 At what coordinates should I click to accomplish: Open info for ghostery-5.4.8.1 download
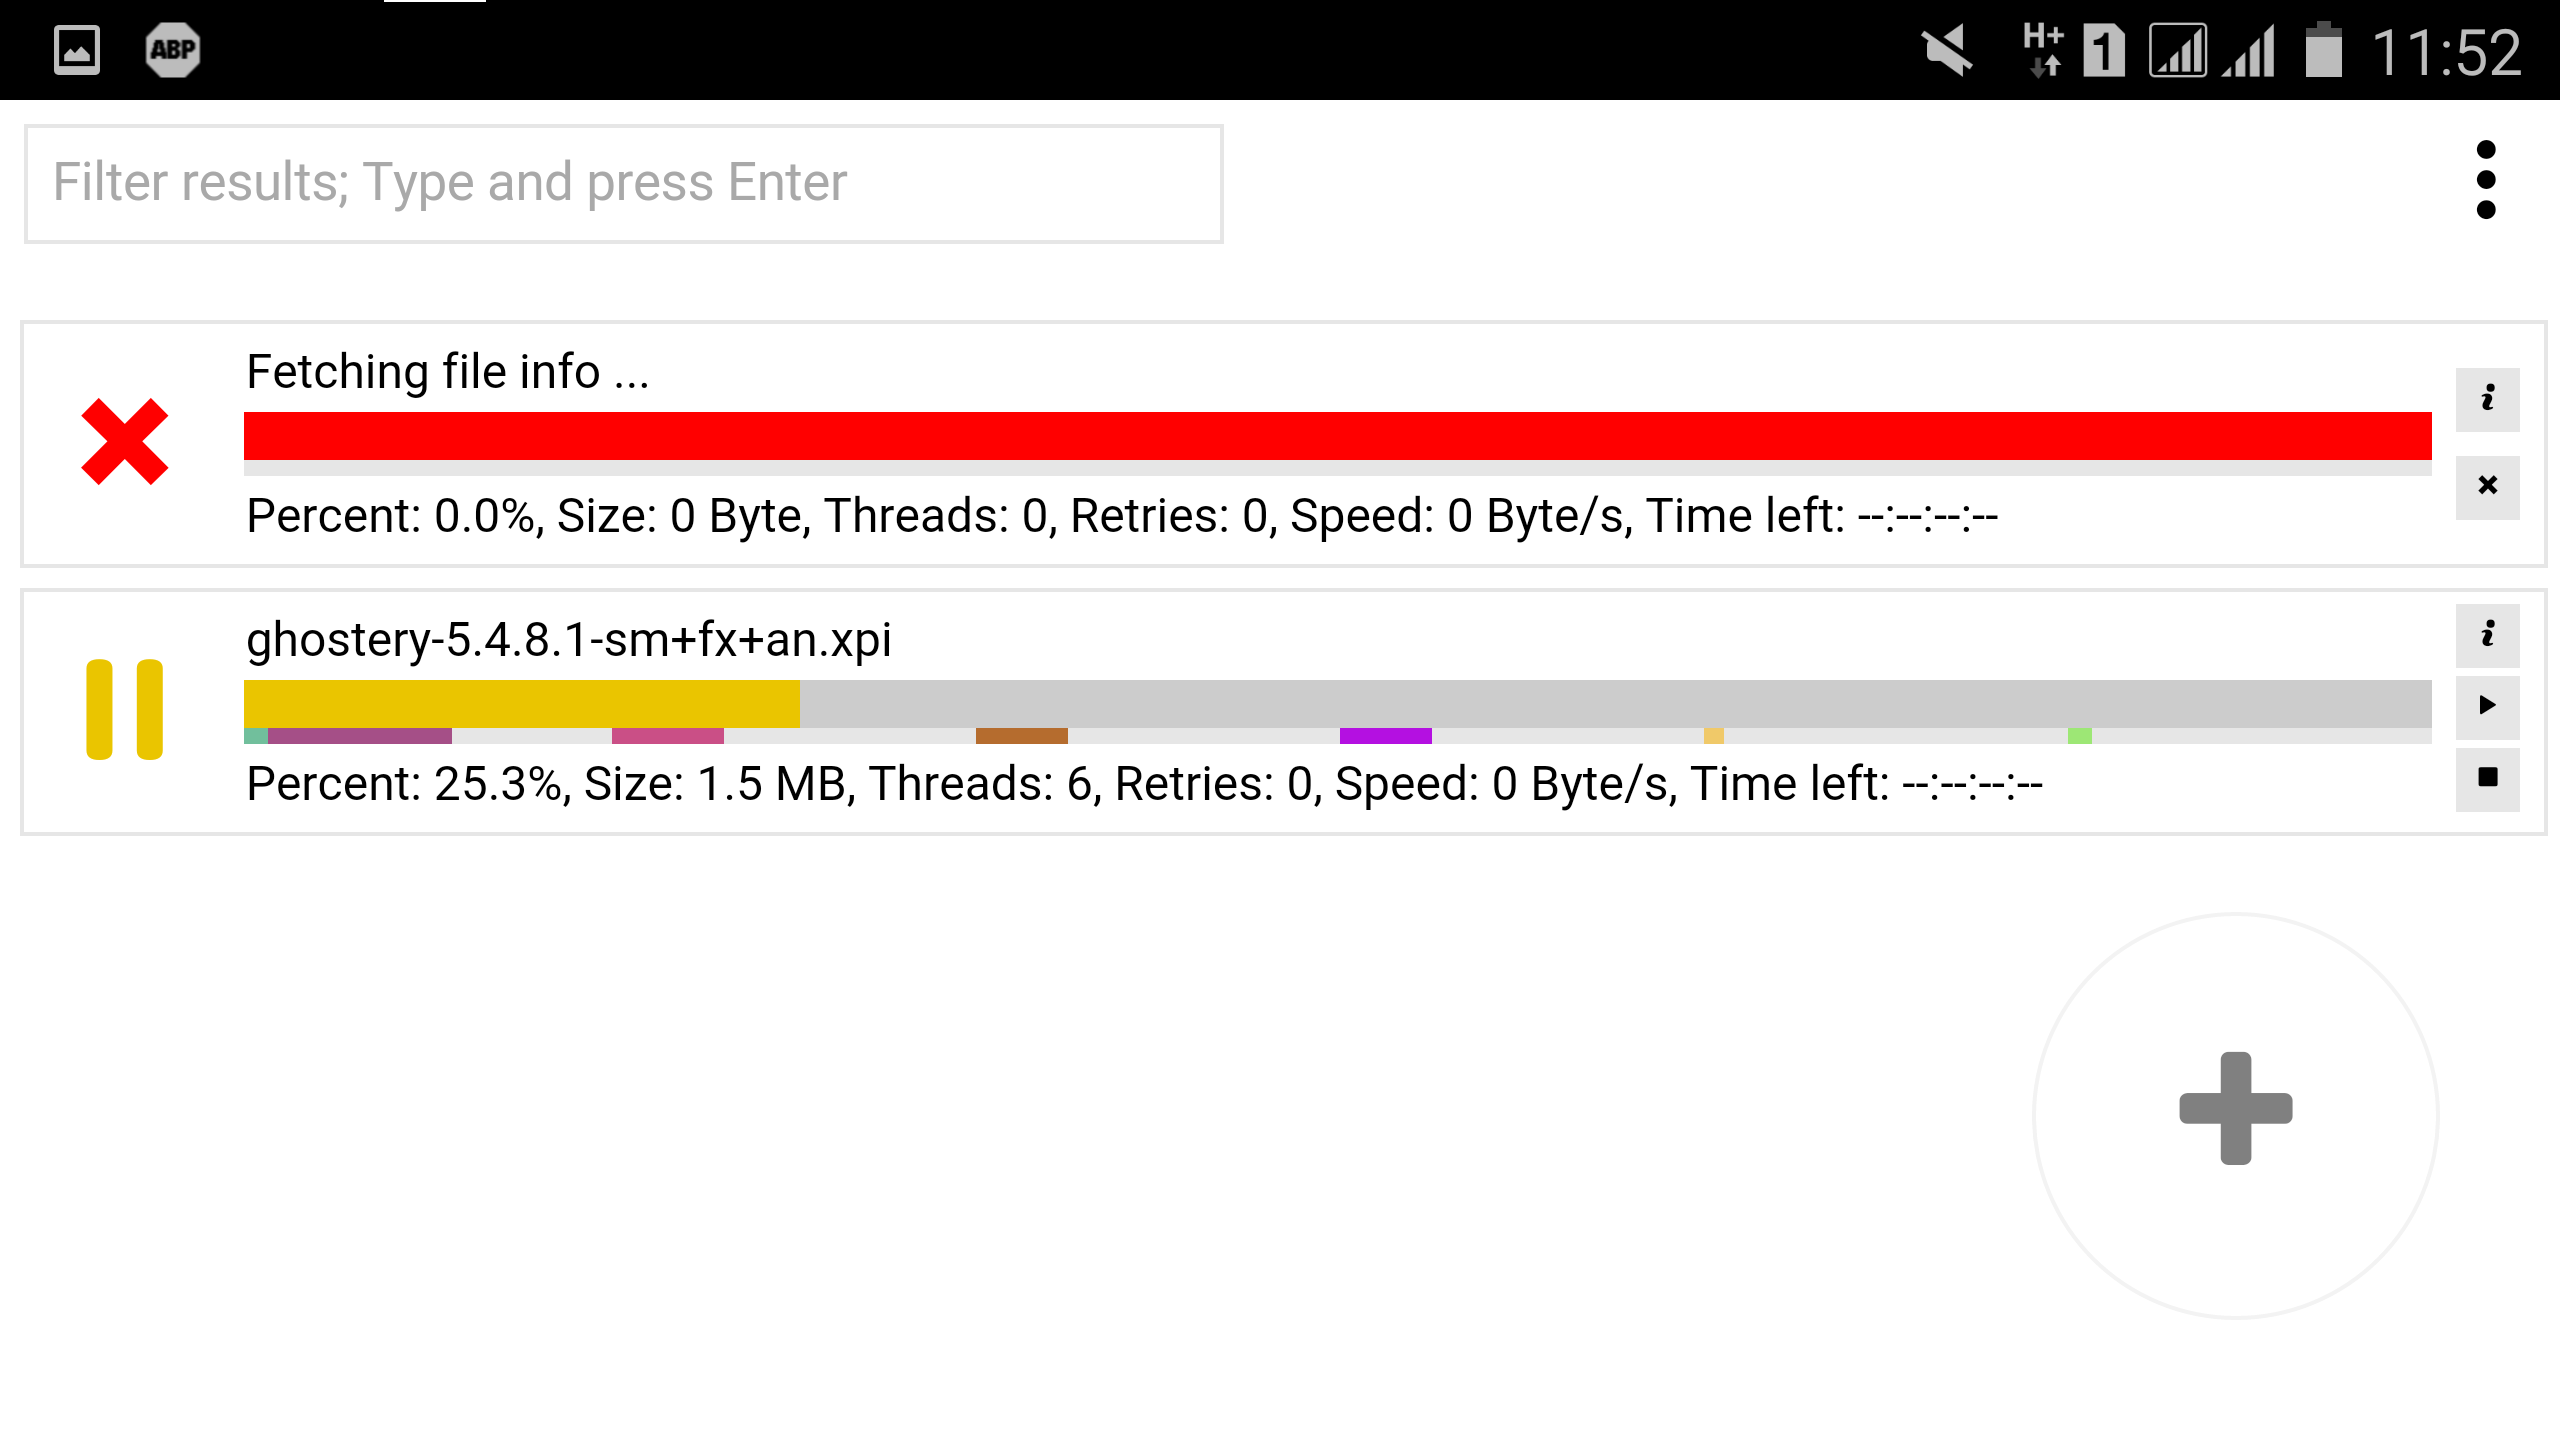pyautogui.click(x=2488, y=635)
